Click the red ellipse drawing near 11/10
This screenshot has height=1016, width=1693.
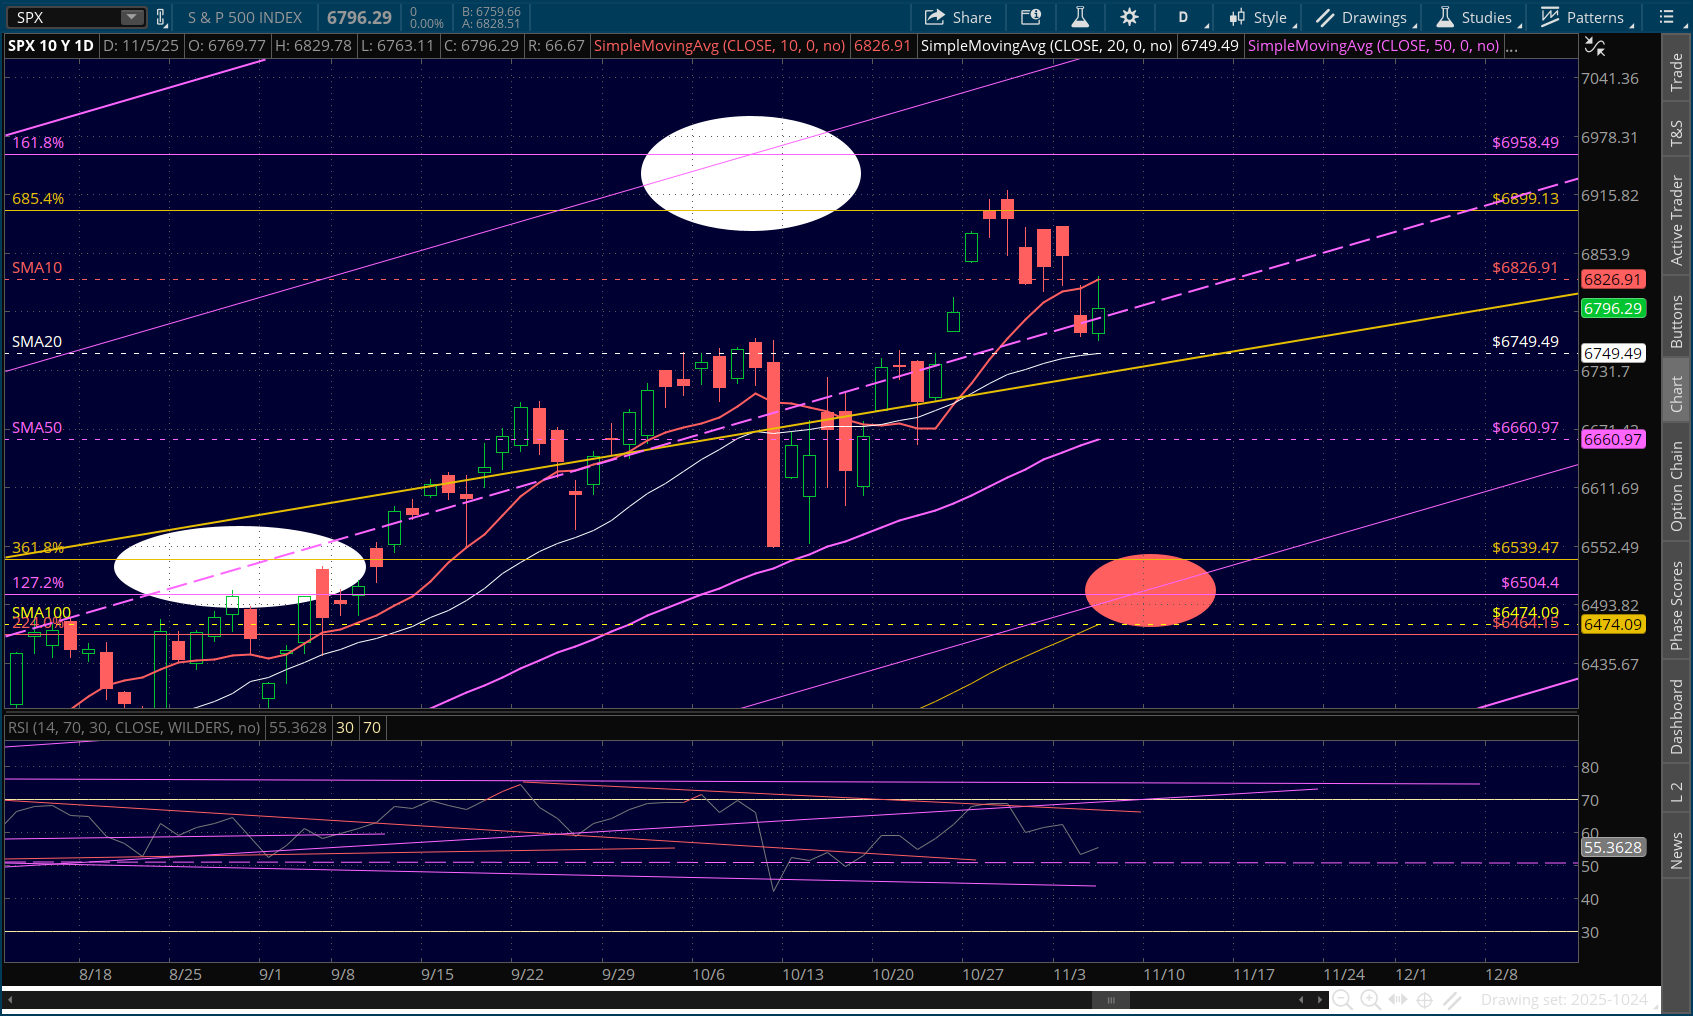1150,590
